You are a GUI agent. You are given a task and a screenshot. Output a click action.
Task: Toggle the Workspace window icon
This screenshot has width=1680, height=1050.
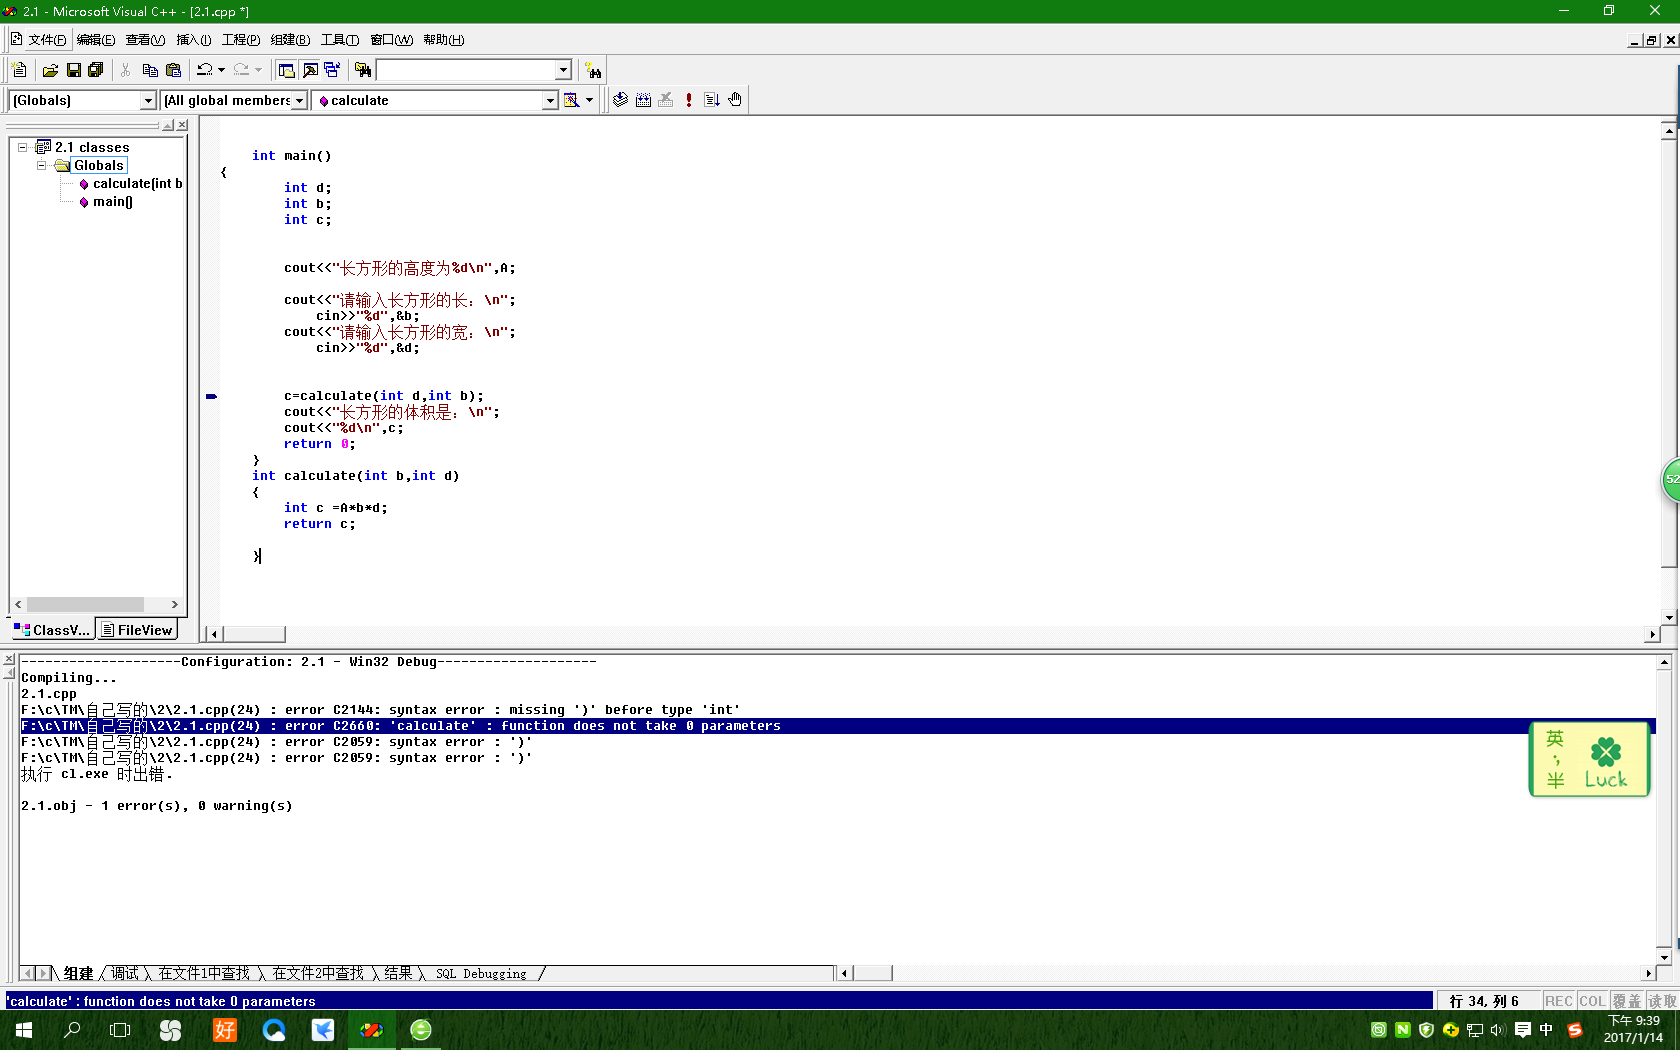[287, 70]
